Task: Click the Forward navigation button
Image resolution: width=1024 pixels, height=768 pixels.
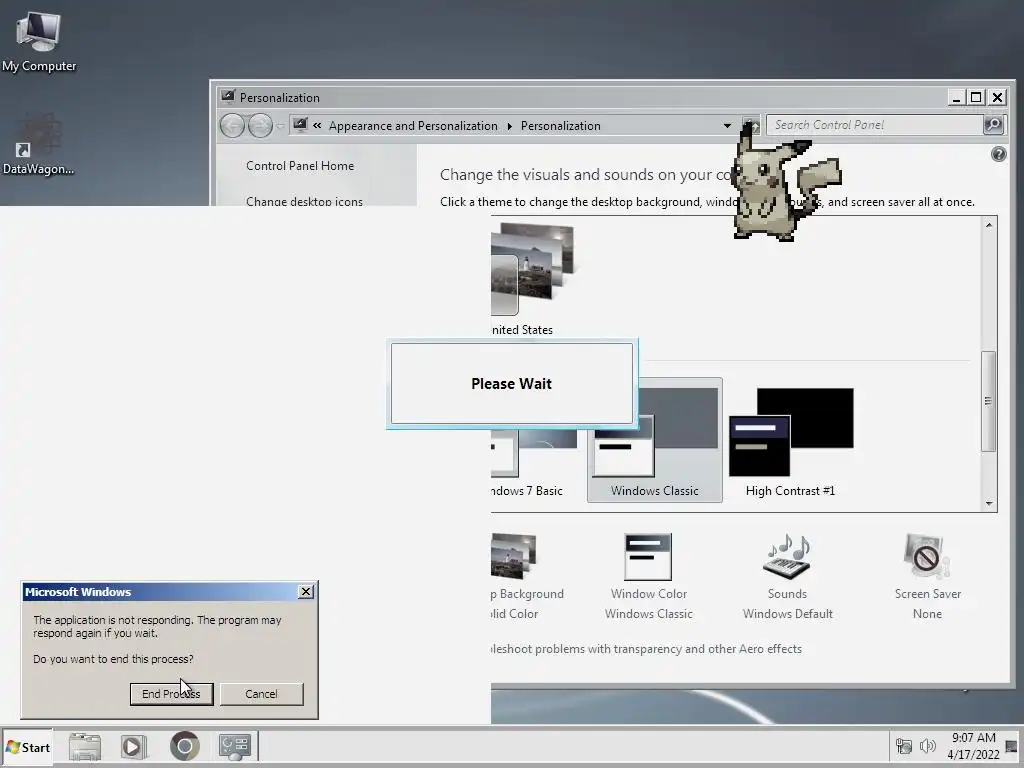Action: pos(260,125)
